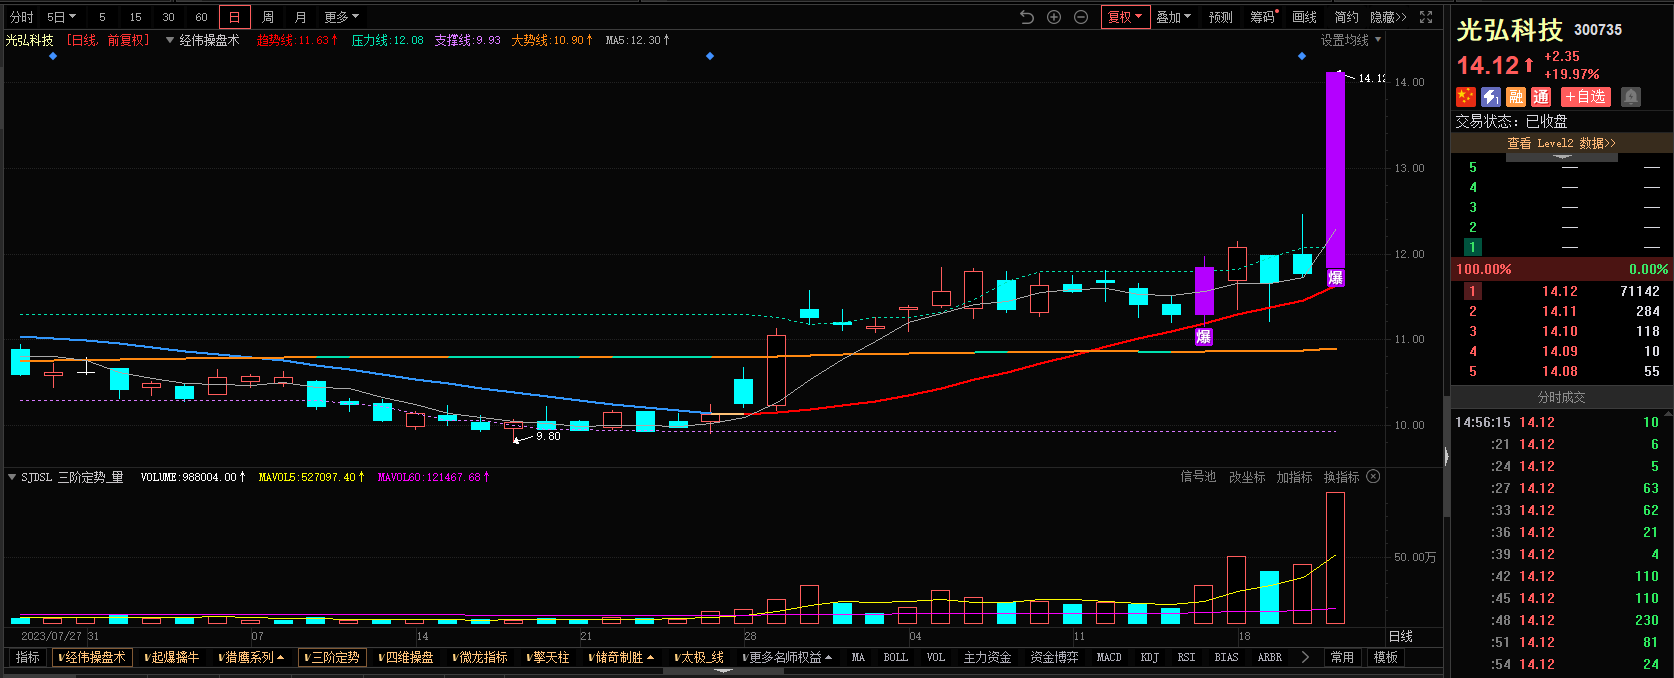Zoom in chart with plus circle icon
1674x678 pixels.
click(1054, 17)
